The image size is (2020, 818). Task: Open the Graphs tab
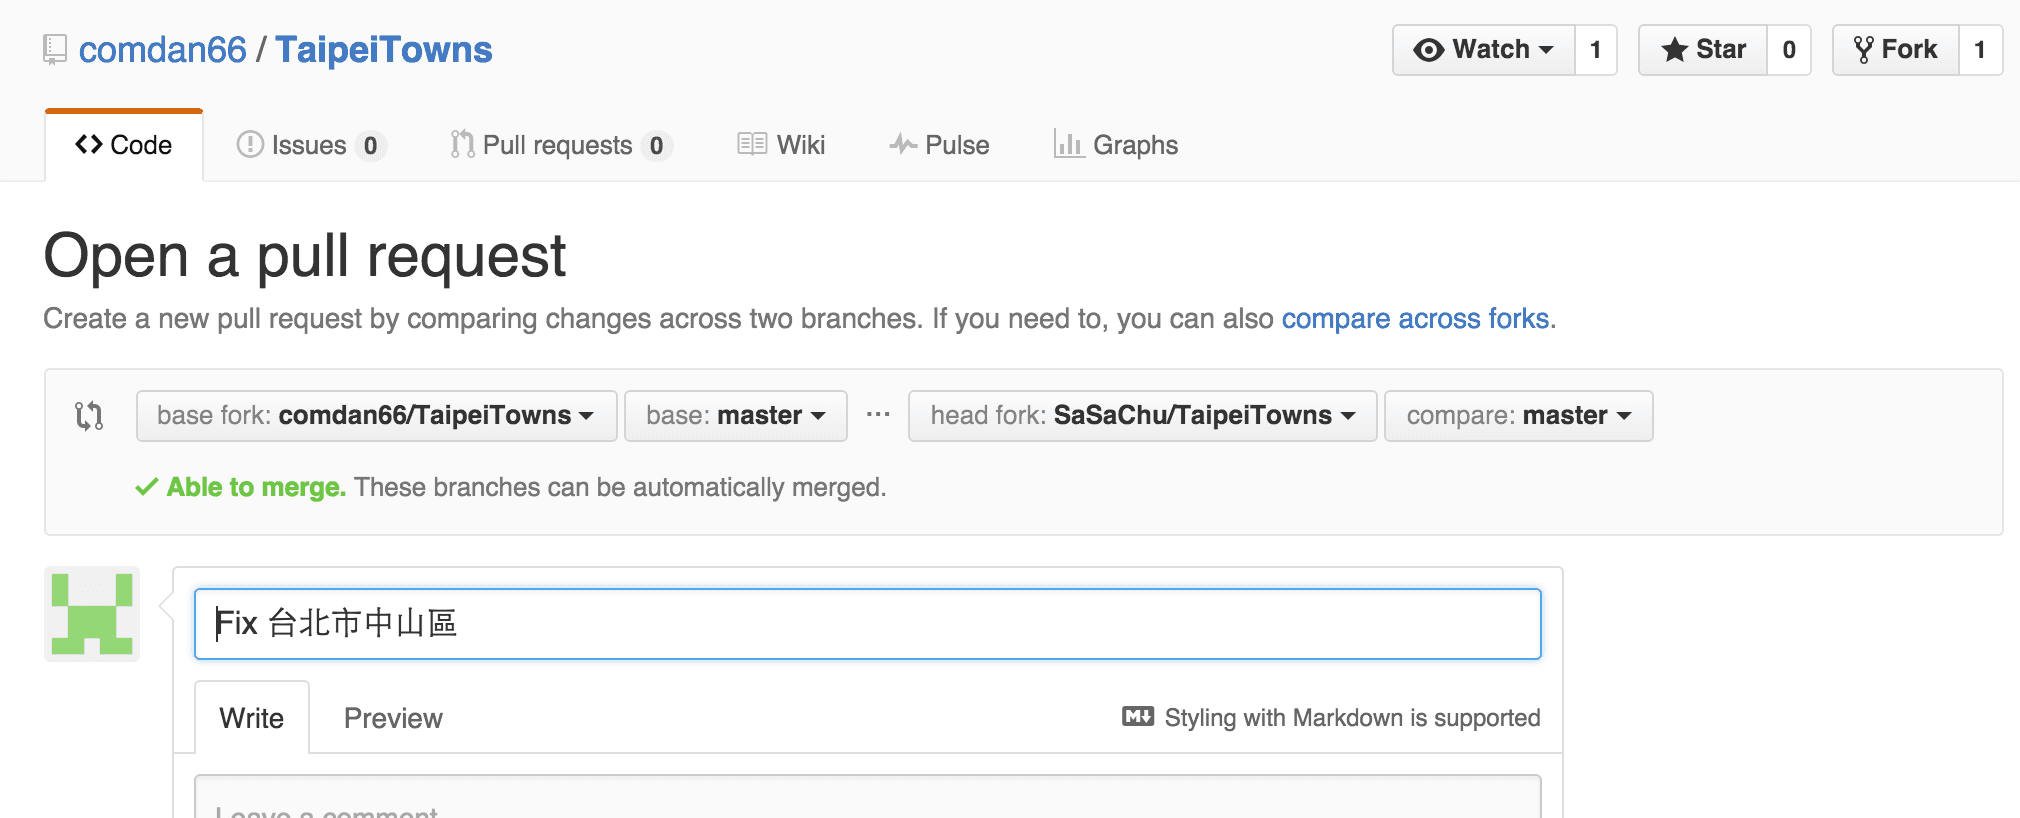(1116, 146)
